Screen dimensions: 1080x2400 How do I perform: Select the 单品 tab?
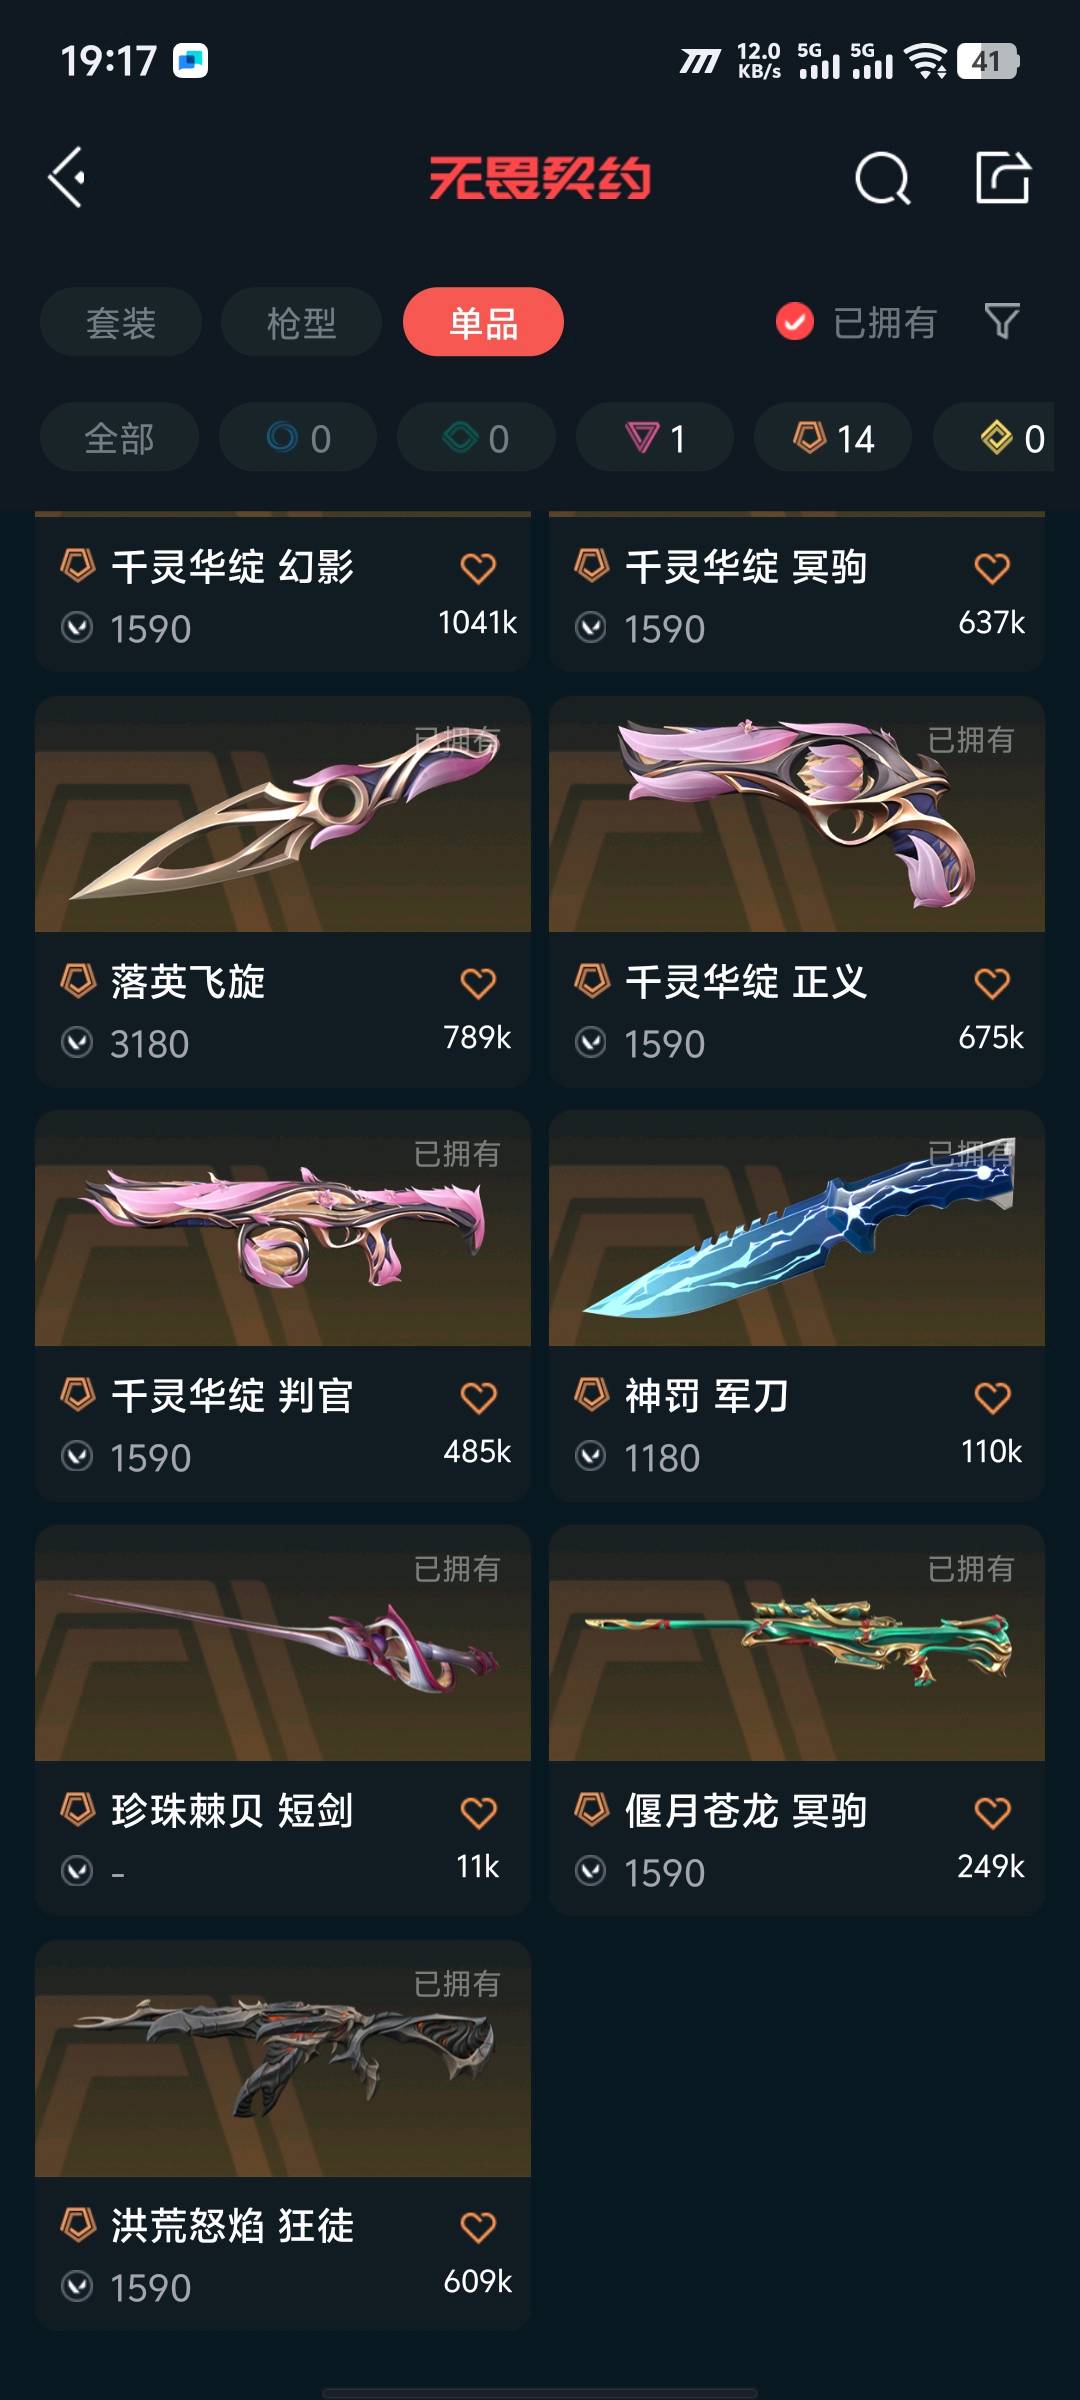point(483,322)
